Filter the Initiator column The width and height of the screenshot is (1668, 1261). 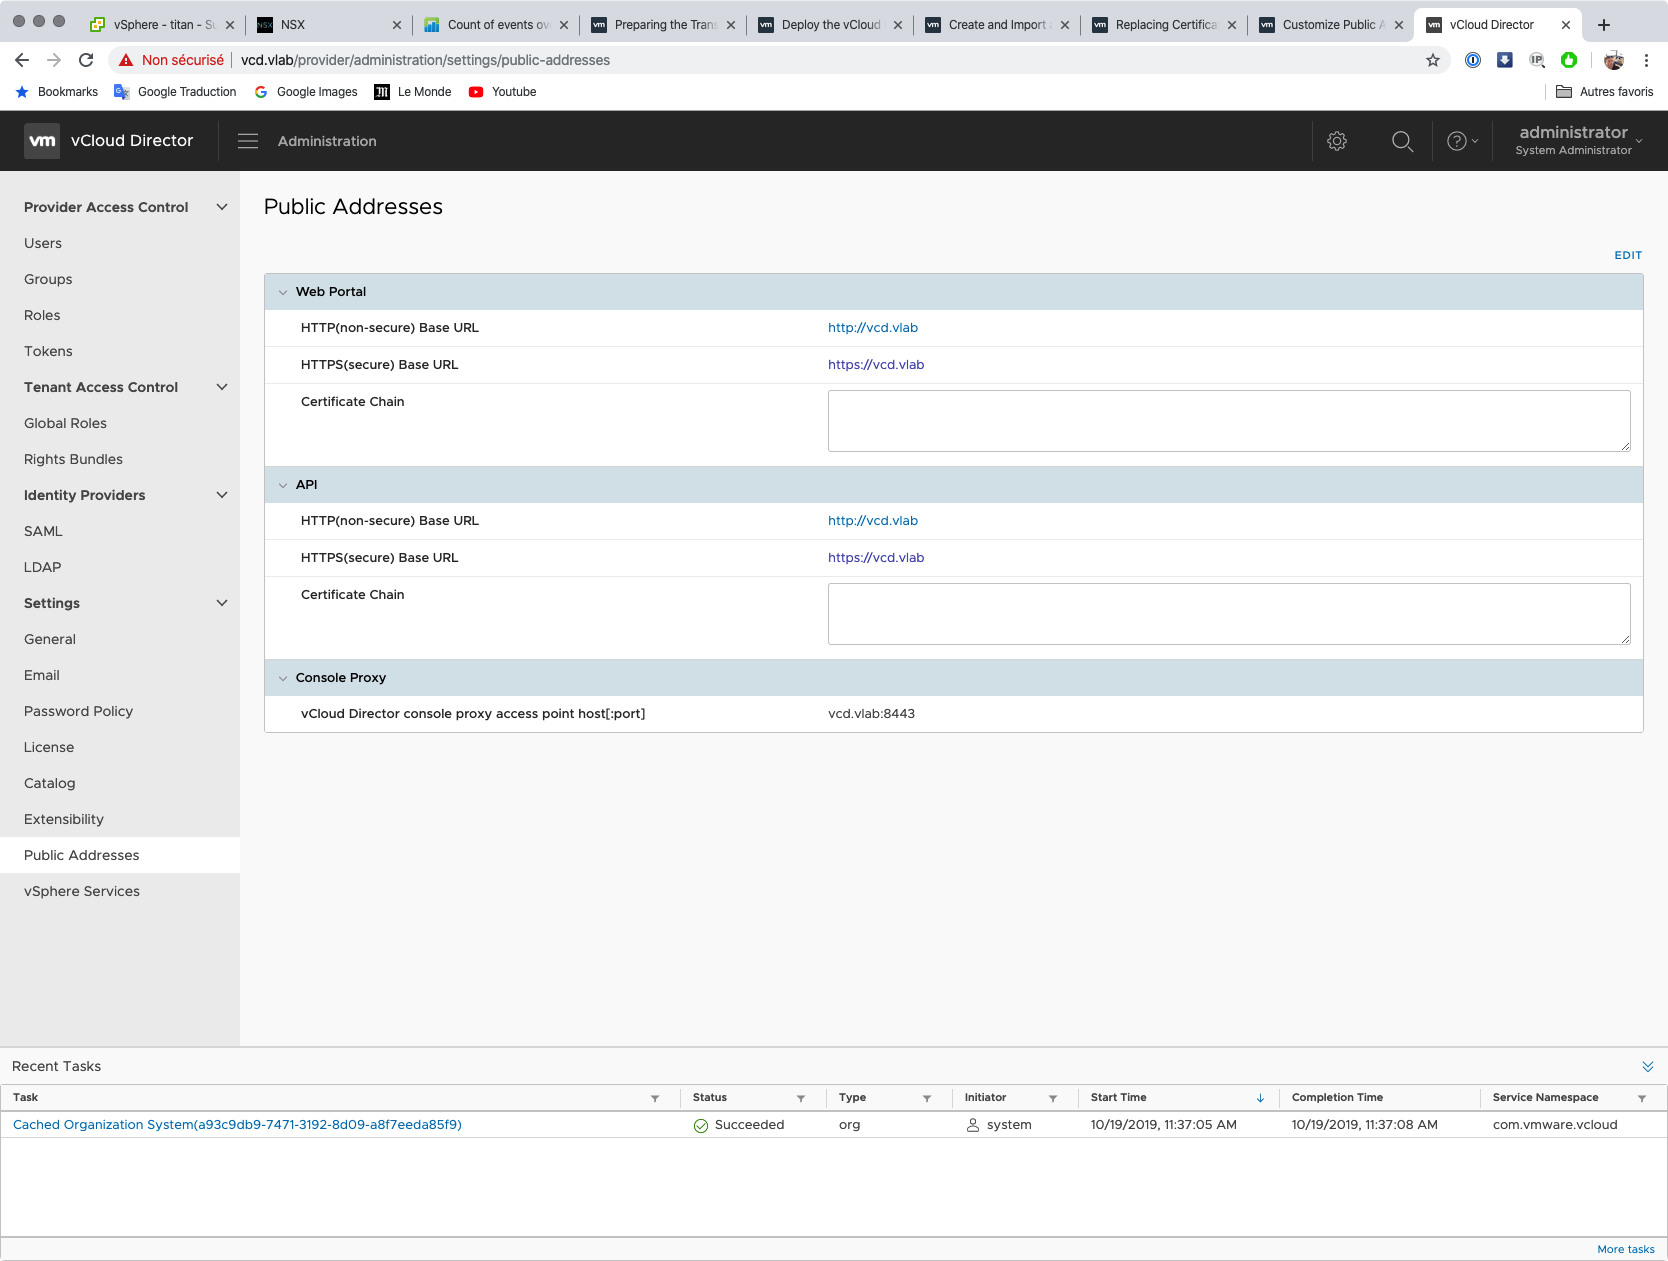tap(1053, 1098)
